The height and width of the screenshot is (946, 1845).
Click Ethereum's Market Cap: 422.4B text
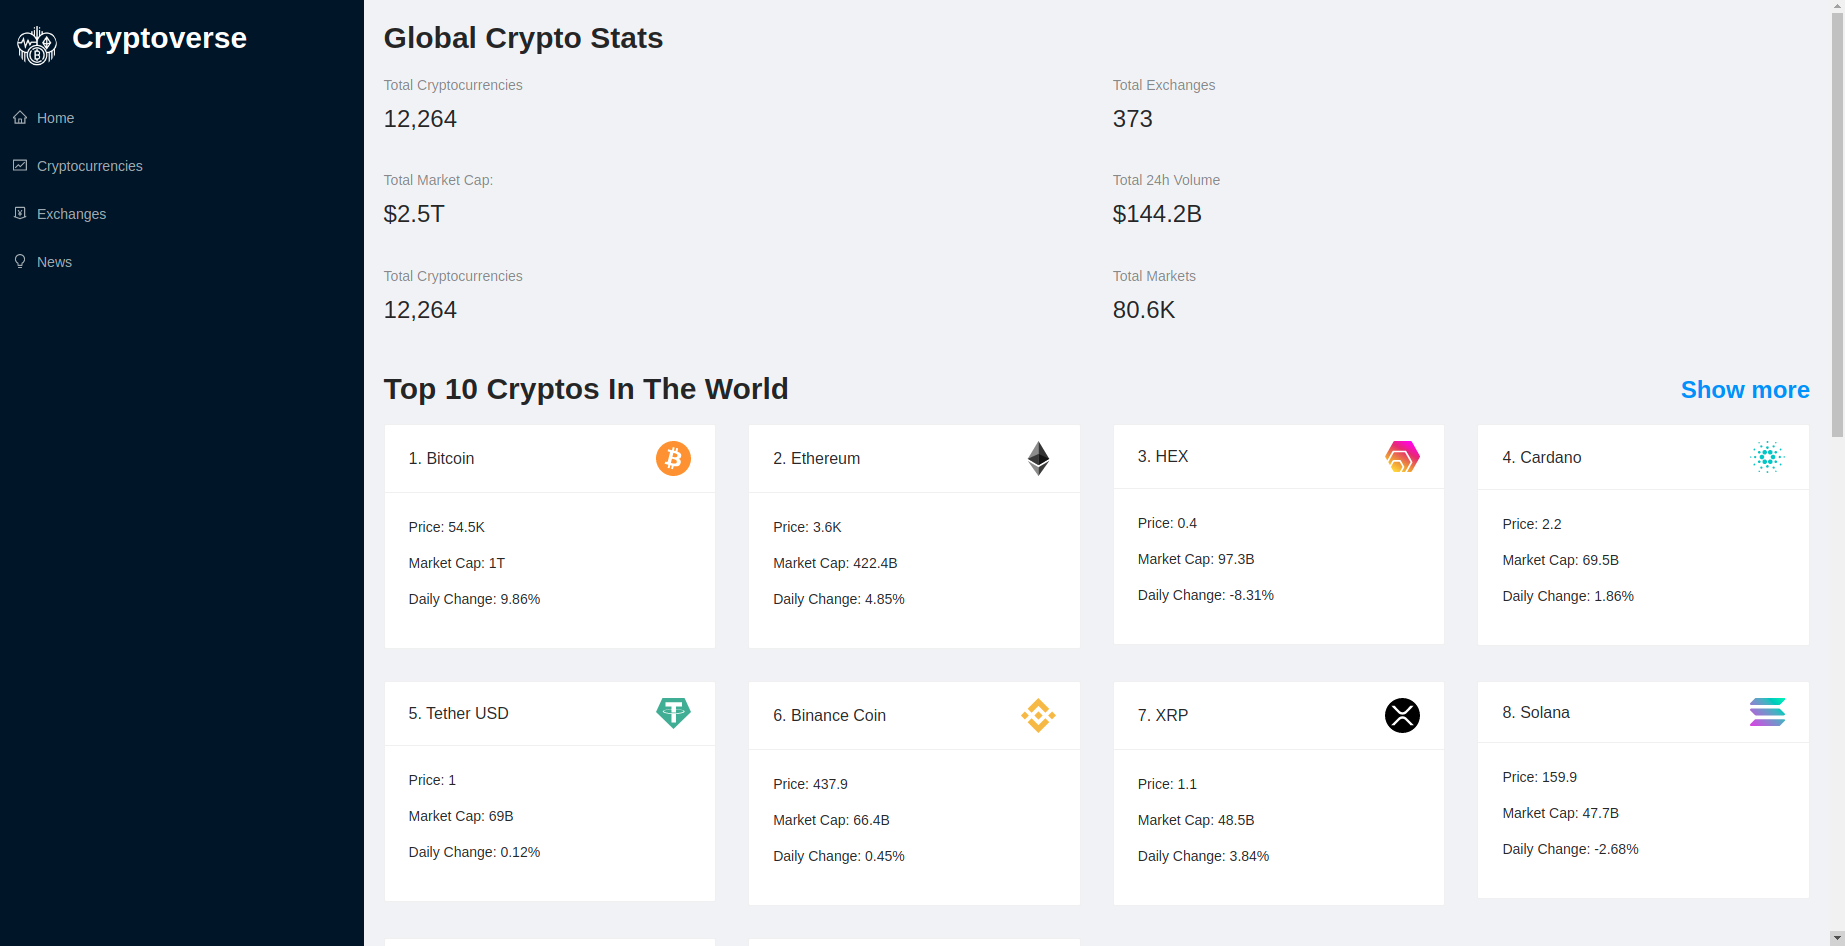[835, 563]
